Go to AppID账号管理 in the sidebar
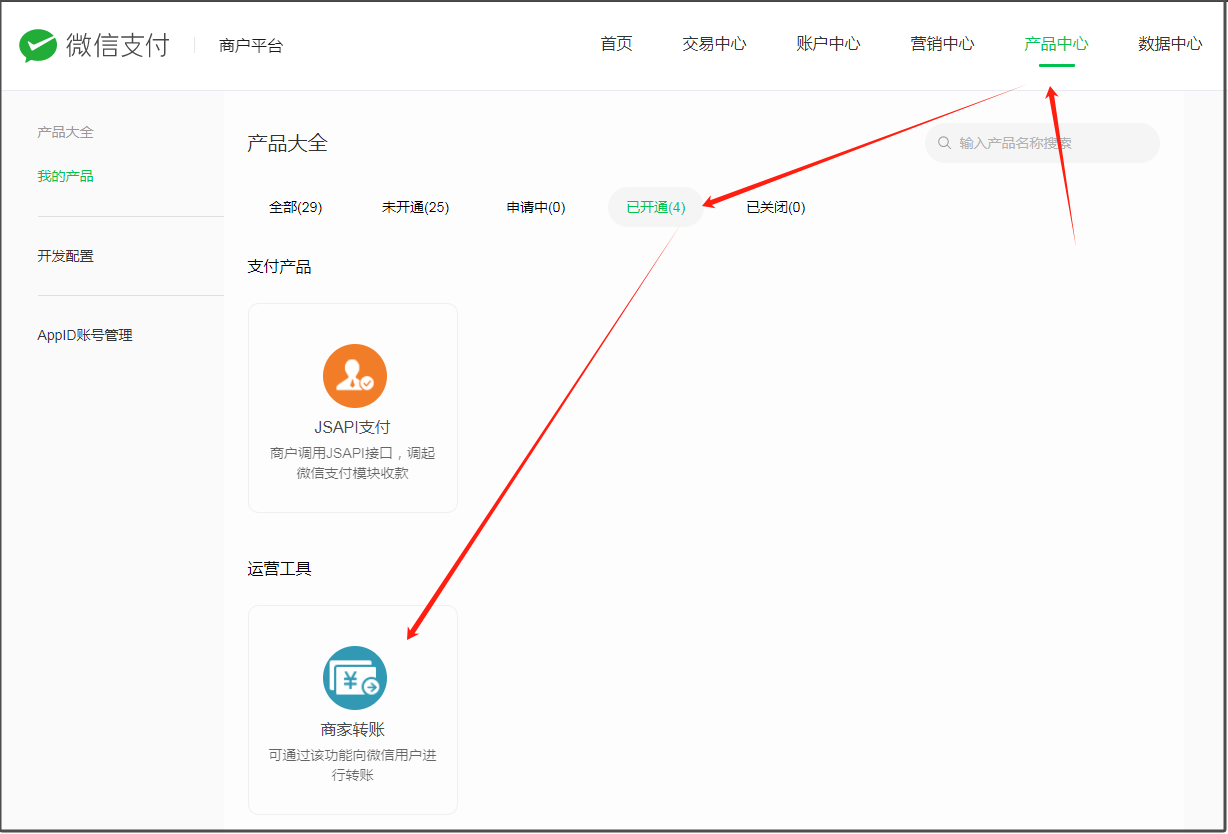 coord(85,335)
